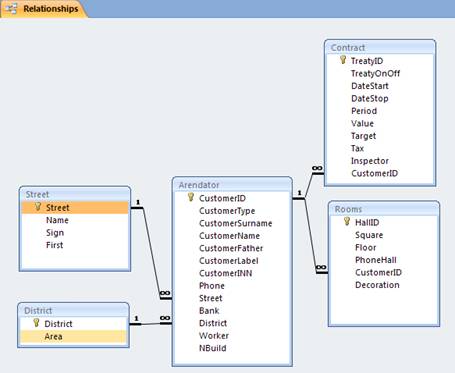Click the PhoneHall field in Rooms
Screen dimensions: 455x373
376,260
